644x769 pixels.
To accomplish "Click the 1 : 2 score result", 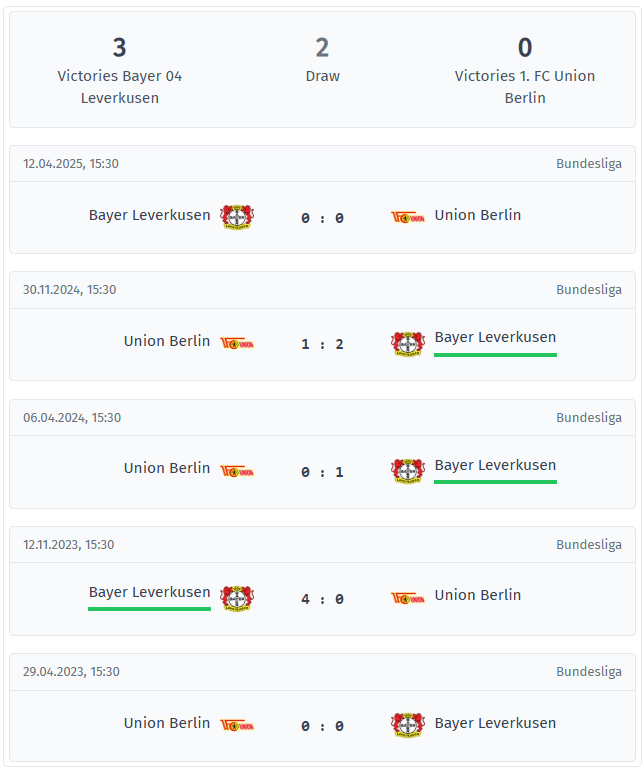I will [322, 345].
